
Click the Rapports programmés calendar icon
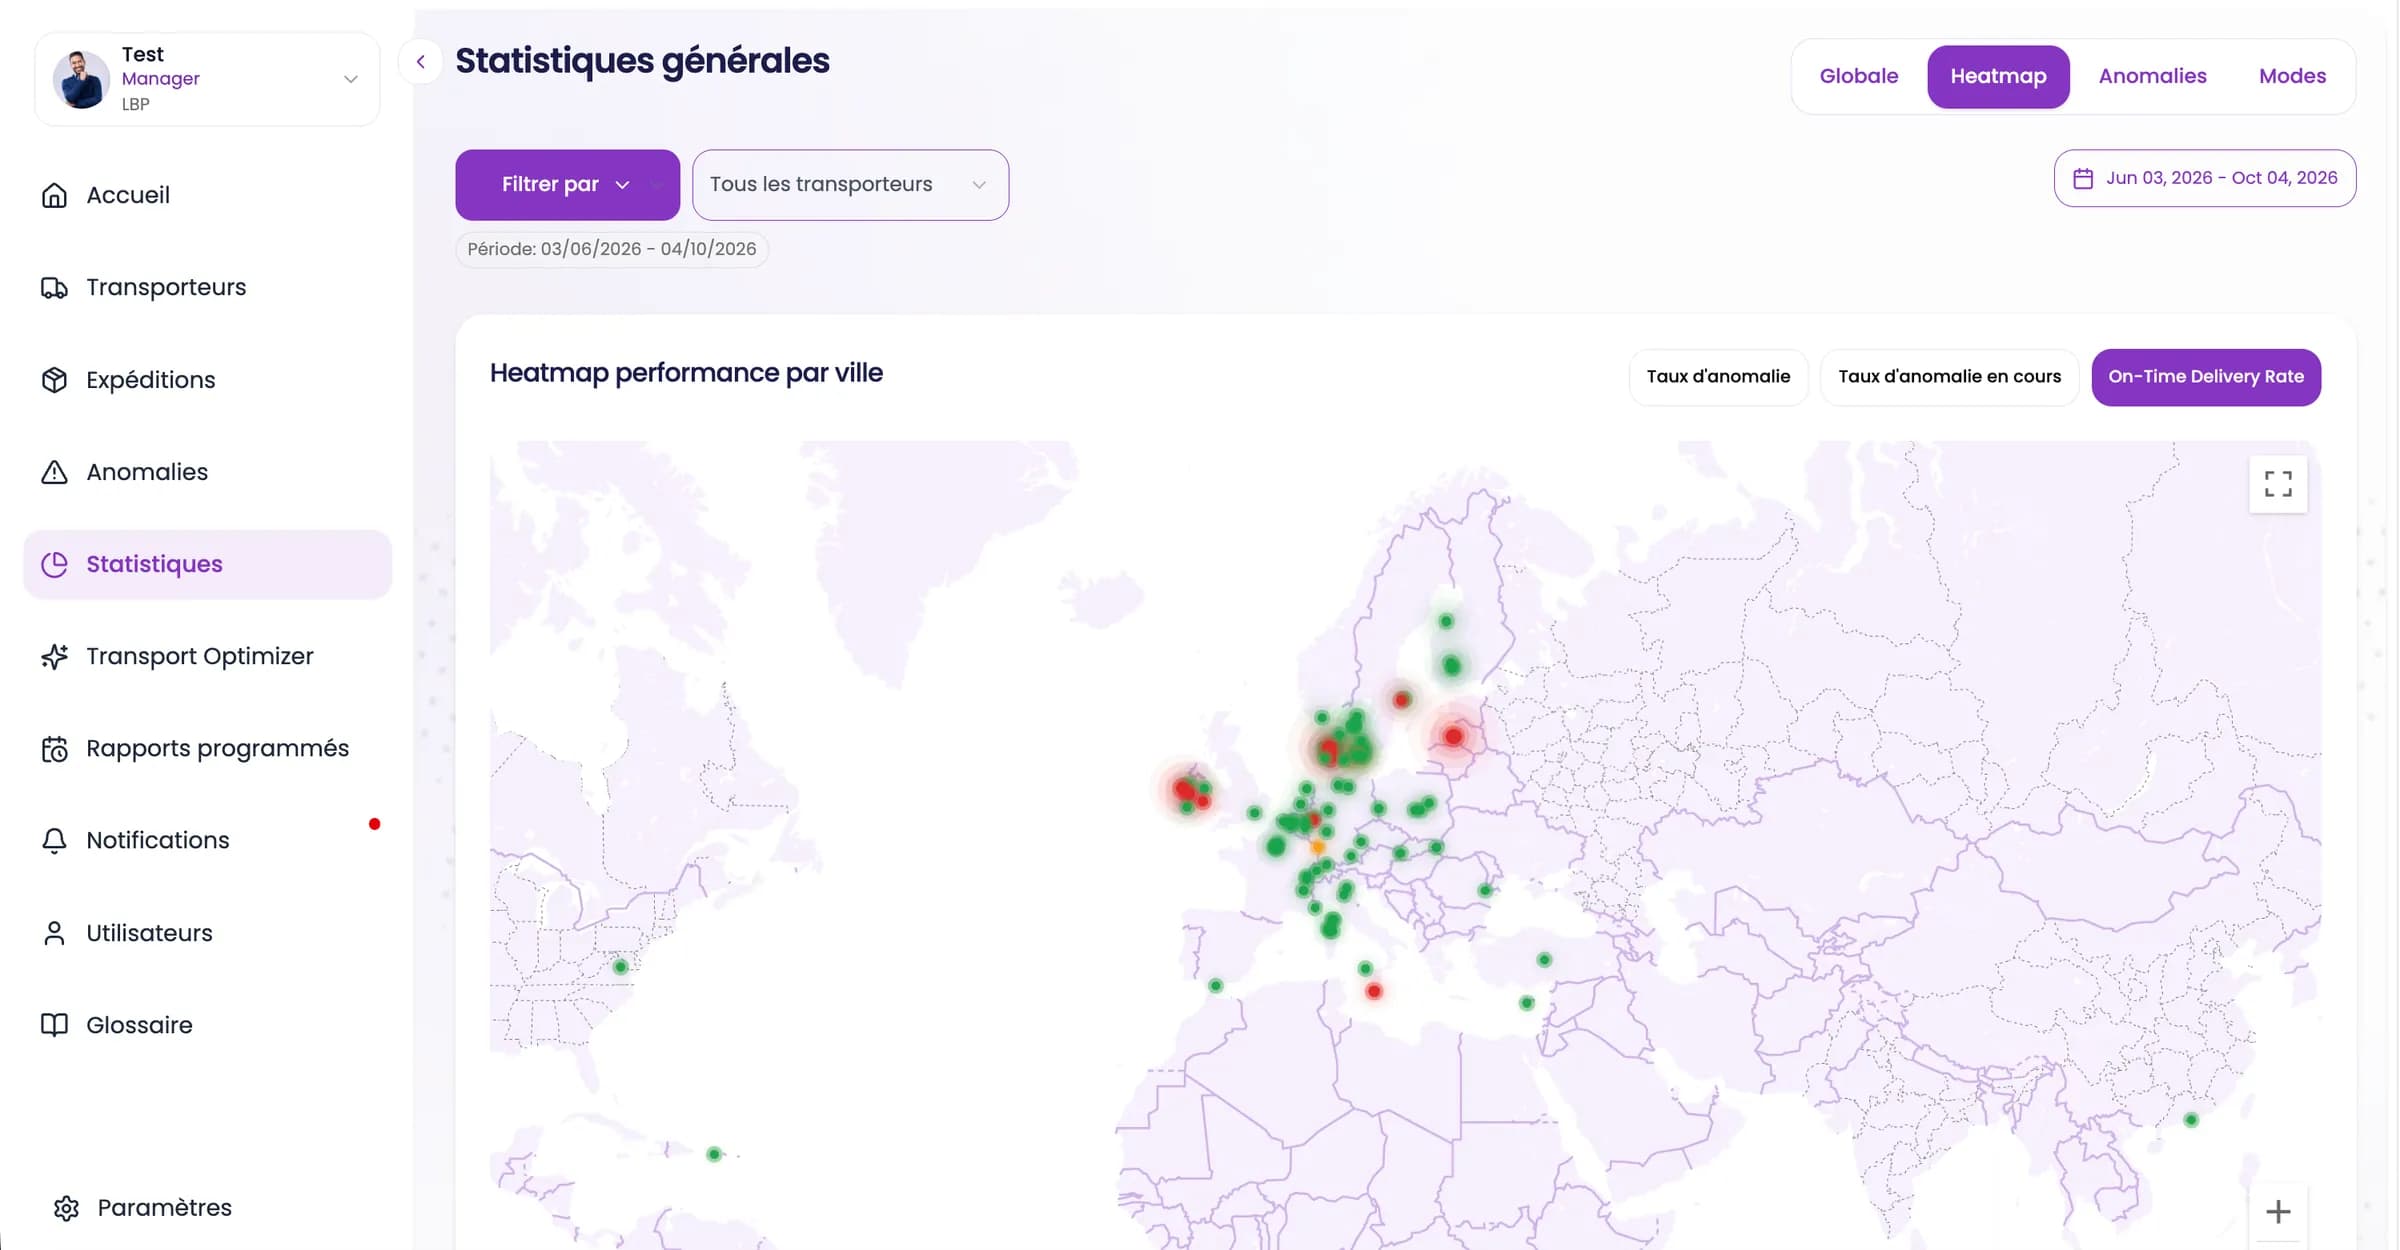coord(54,749)
